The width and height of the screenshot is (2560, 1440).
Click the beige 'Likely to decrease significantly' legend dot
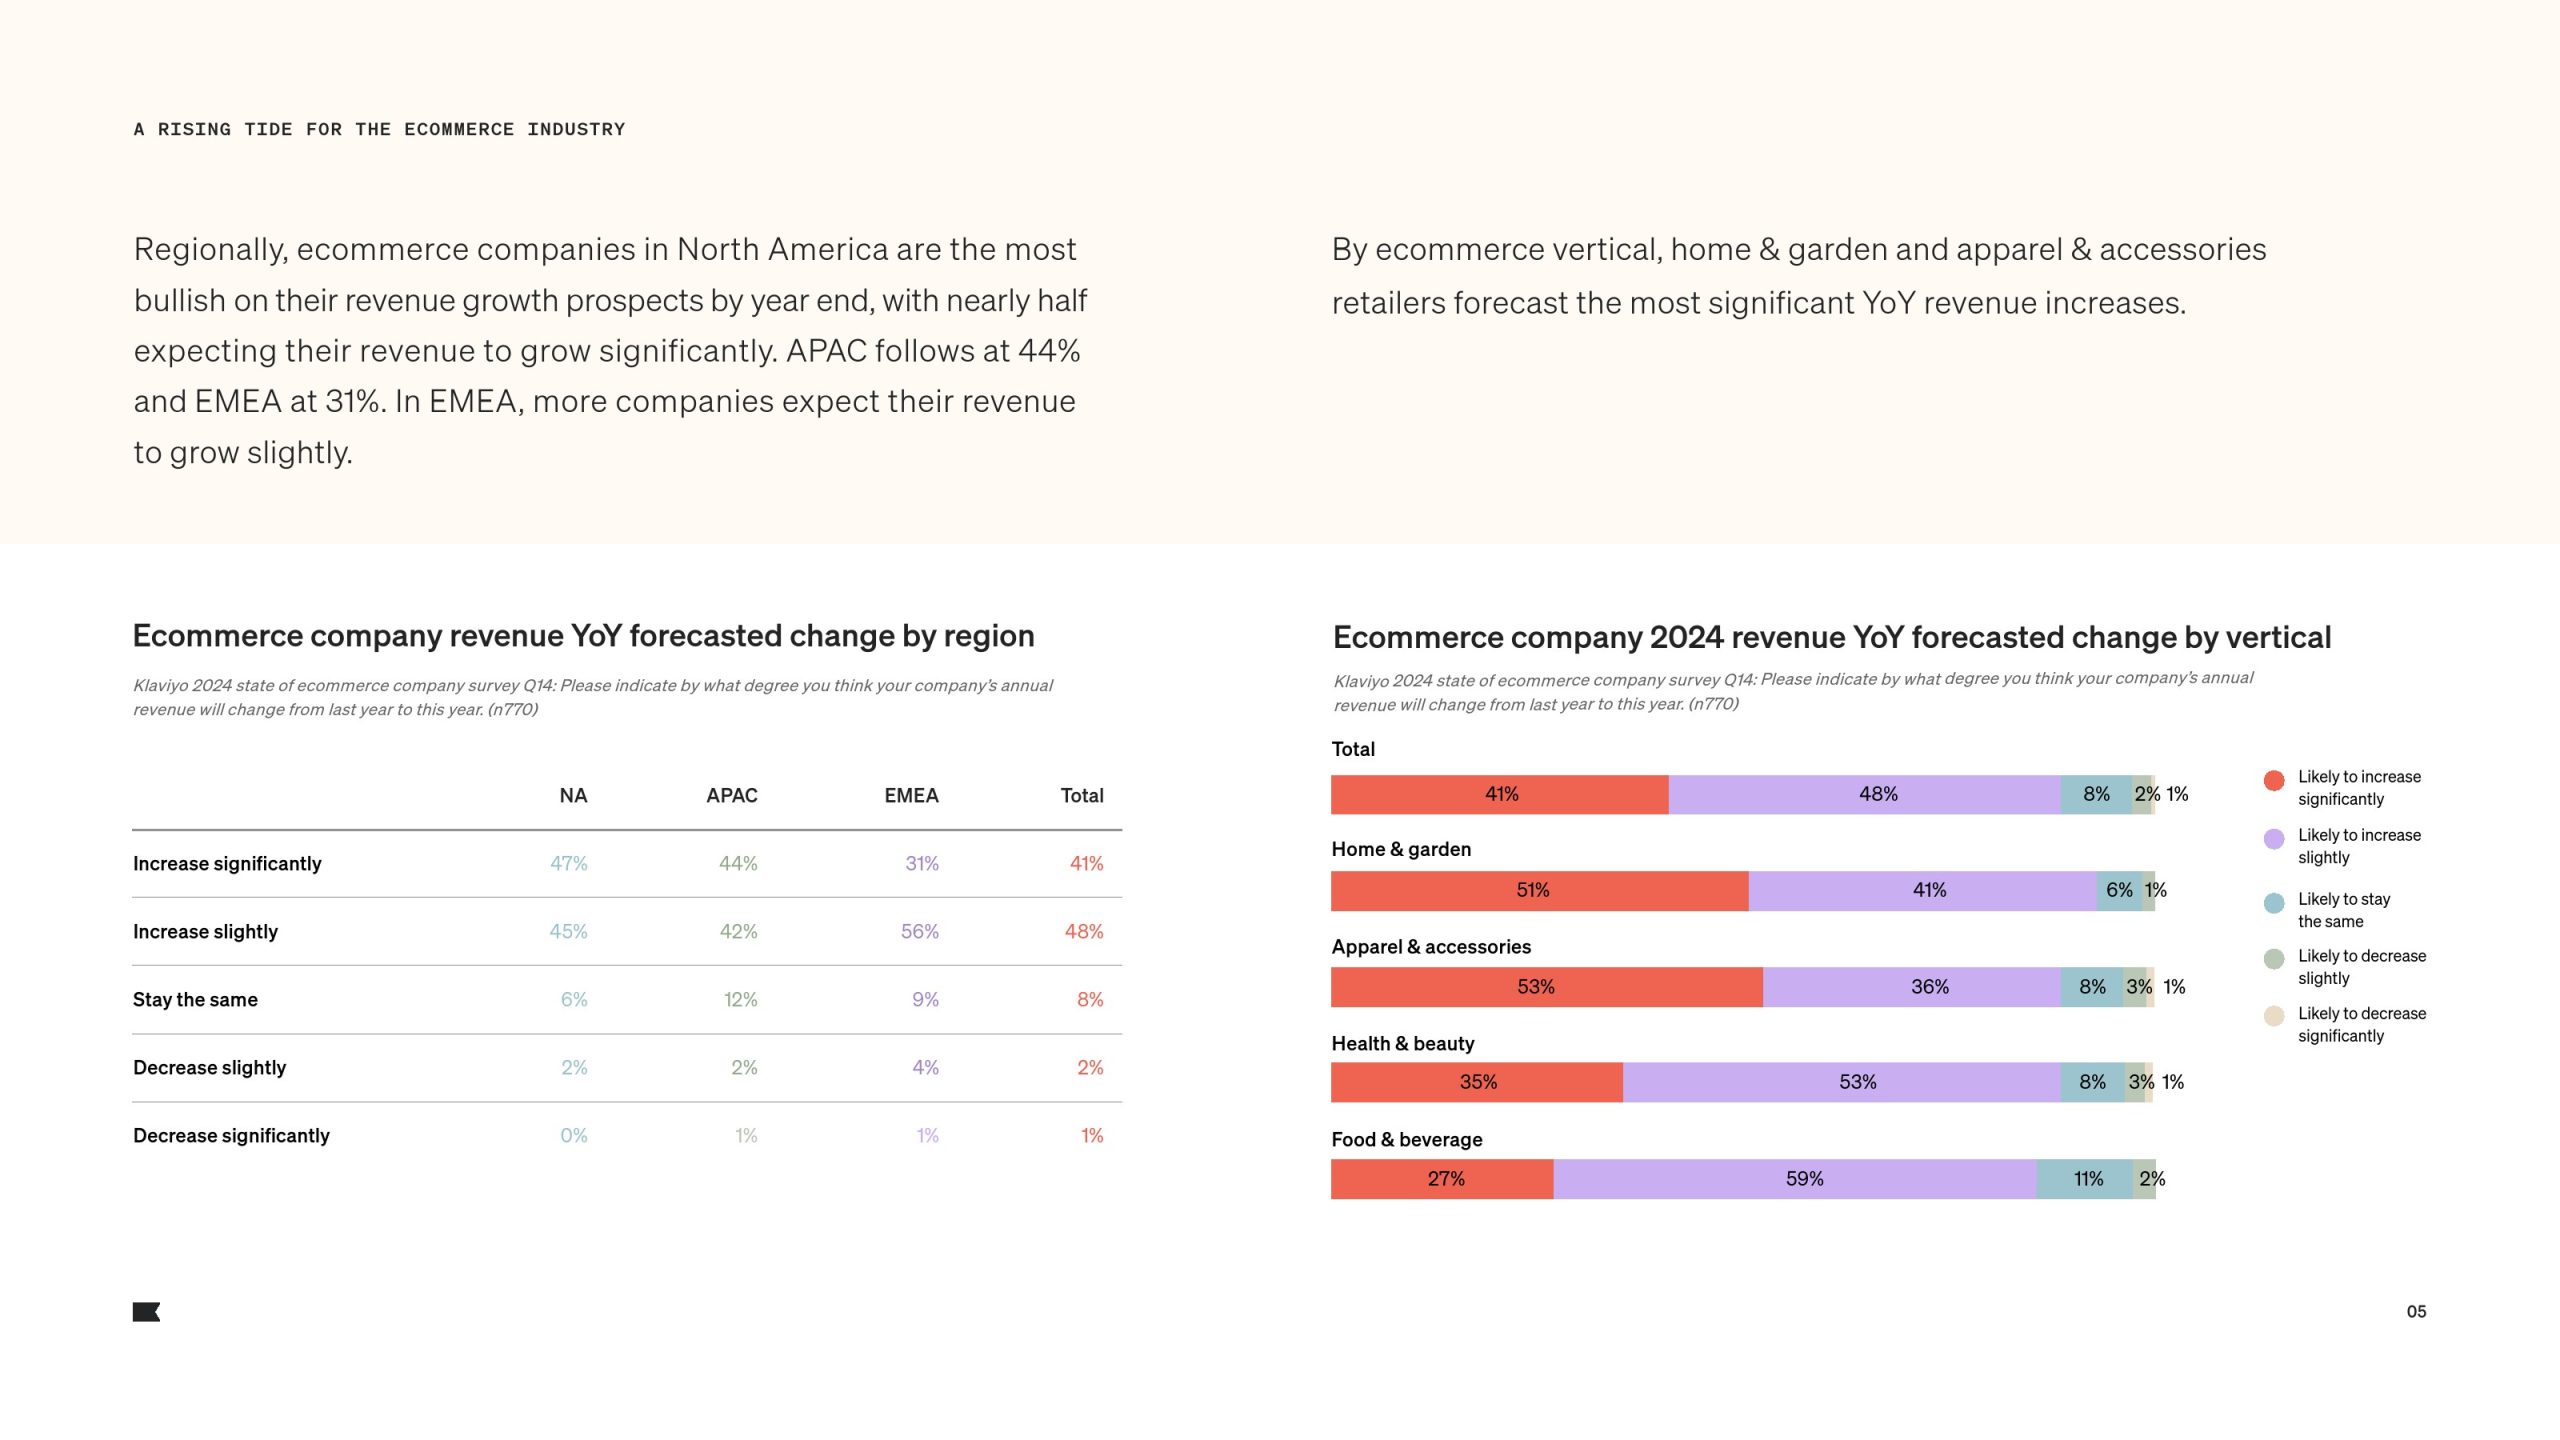[x=2274, y=1016]
